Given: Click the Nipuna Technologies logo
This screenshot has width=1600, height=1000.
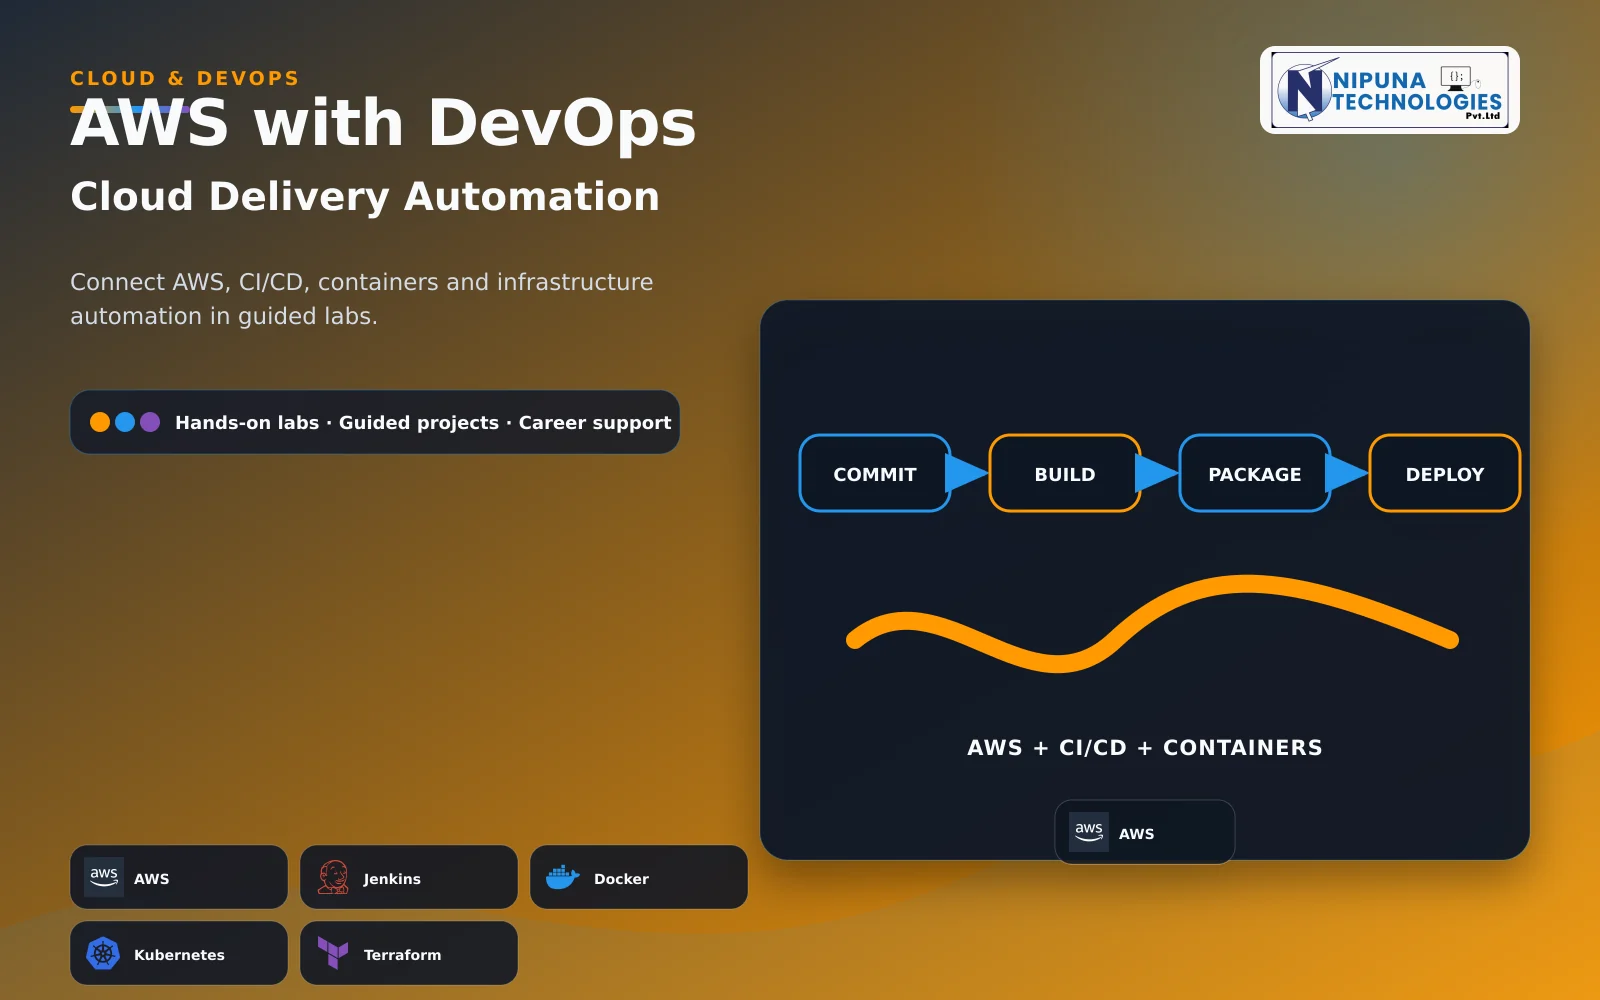Looking at the screenshot, I should click(1390, 90).
